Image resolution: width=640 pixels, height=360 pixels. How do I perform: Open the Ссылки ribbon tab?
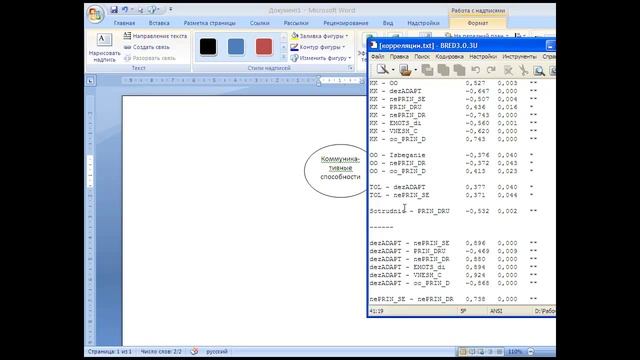click(260, 23)
